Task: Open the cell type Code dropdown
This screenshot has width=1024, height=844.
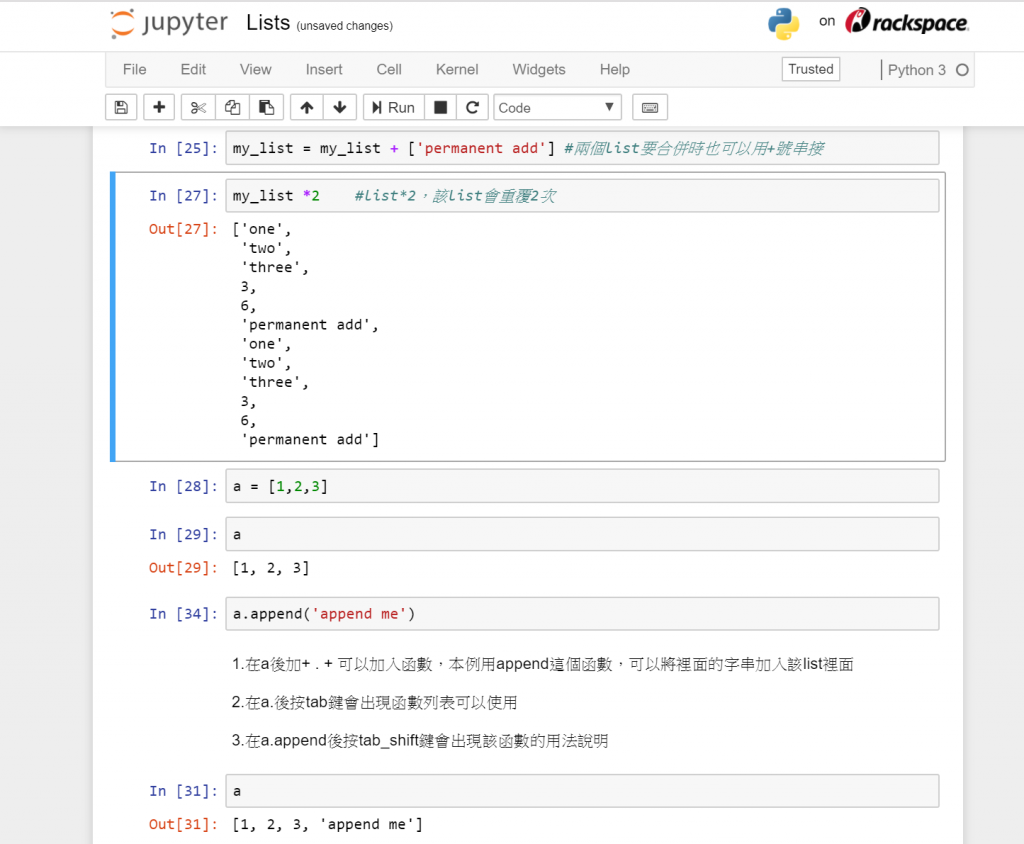Action: 557,108
